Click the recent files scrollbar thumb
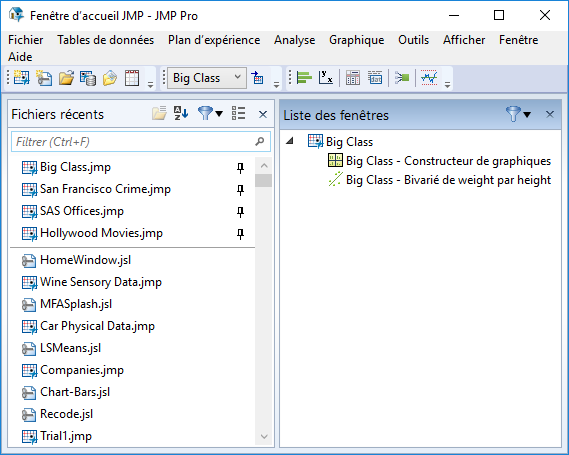The image size is (569, 455). (x=263, y=180)
